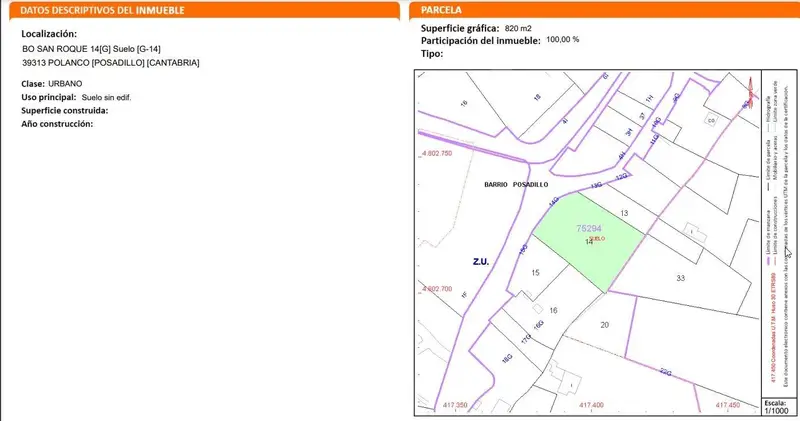
Task: Click the 'Superficie gráfica:' label
Action: 460,29
